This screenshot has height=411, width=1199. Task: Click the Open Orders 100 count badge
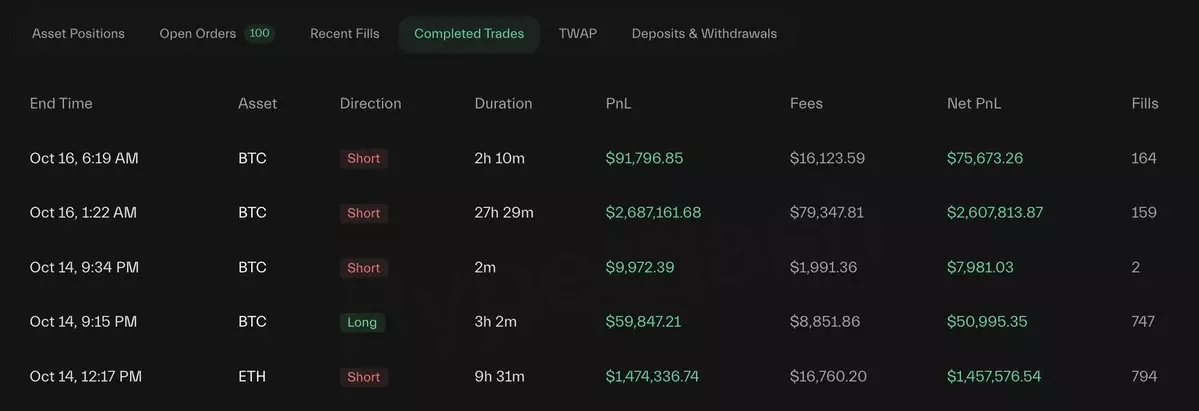[x=260, y=34]
